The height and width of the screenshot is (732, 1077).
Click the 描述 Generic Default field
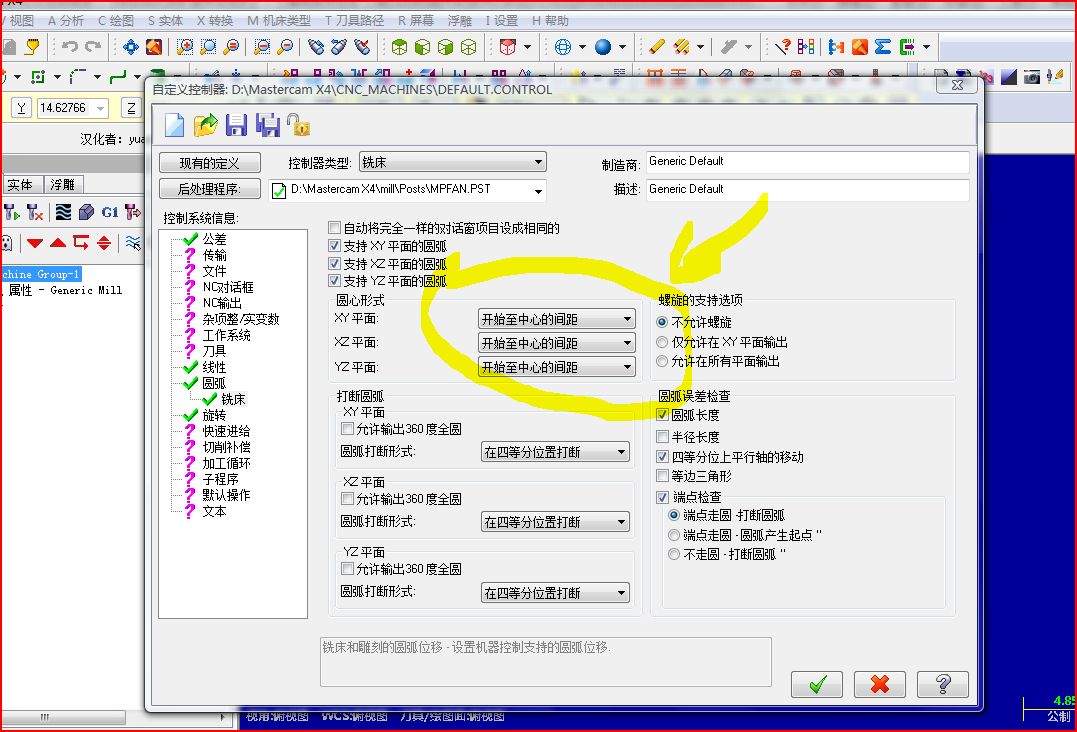click(x=807, y=190)
